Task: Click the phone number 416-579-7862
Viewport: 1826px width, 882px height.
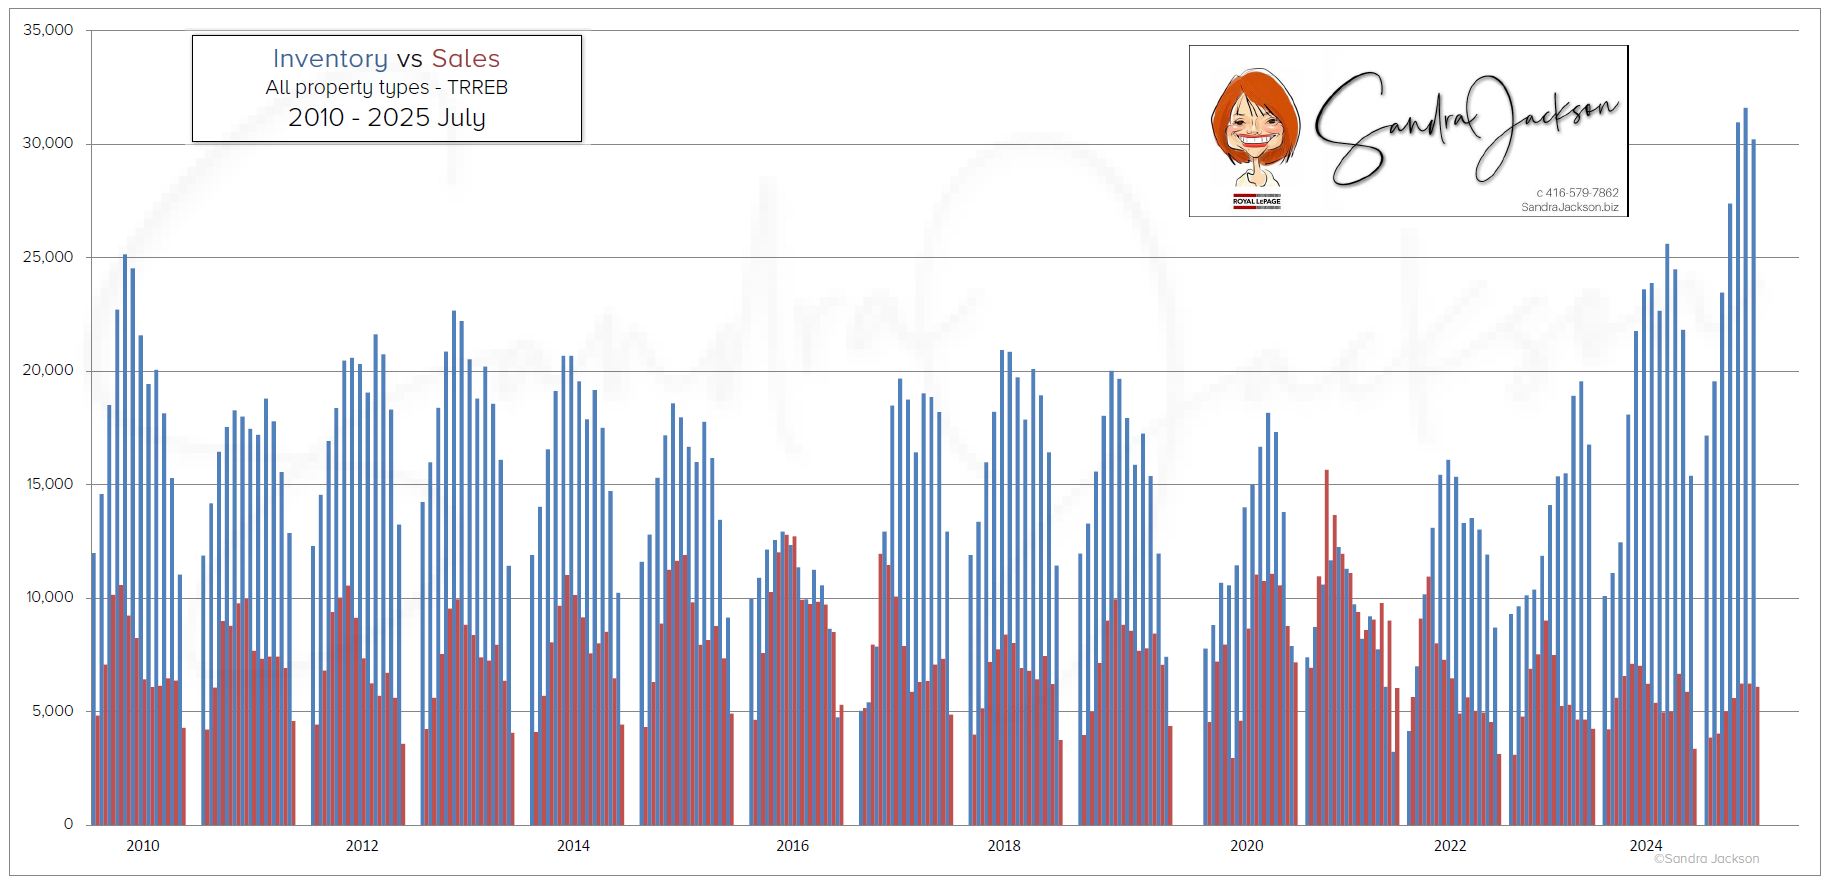Action: pyautogui.click(x=1581, y=193)
